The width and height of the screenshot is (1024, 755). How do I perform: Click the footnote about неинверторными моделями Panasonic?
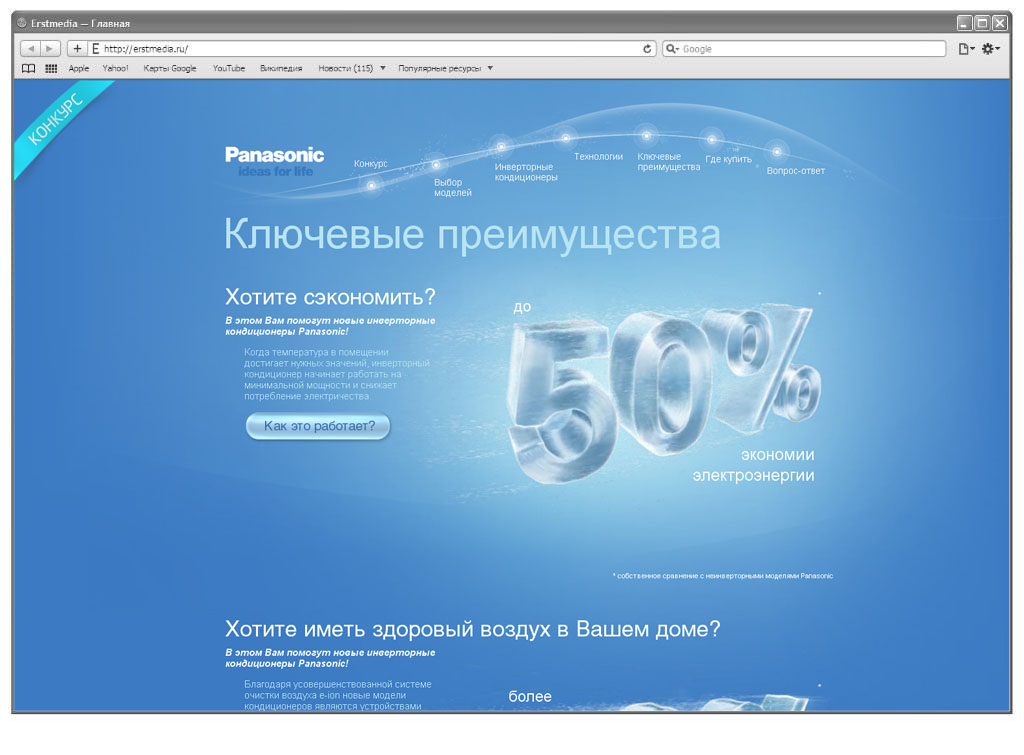(x=723, y=576)
